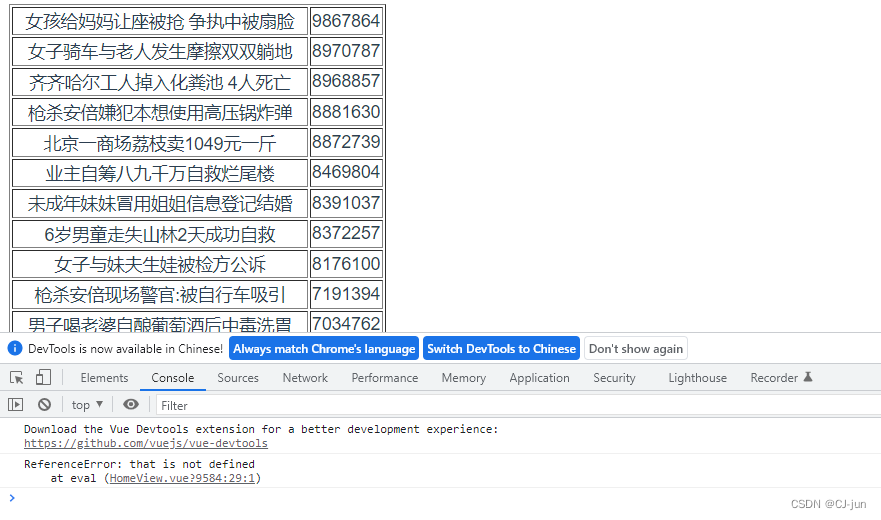Click the cell with value 8881630

tap(346, 112)
